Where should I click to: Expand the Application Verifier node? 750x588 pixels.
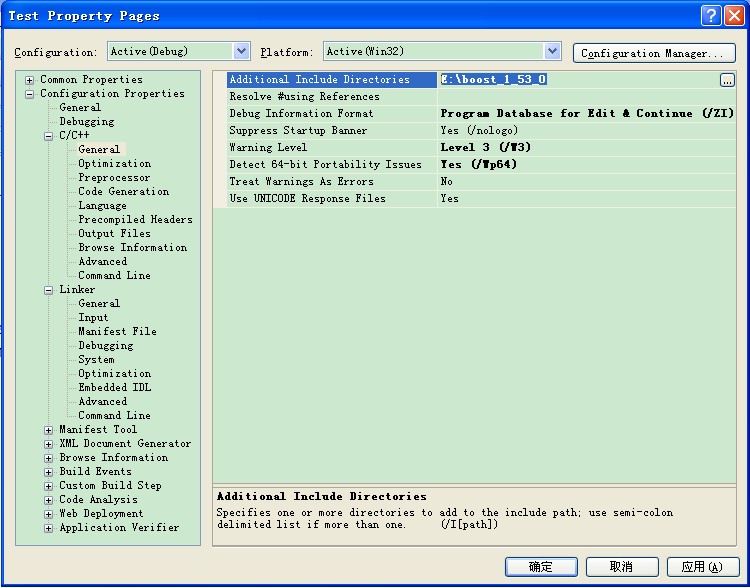tap(48, 528)
